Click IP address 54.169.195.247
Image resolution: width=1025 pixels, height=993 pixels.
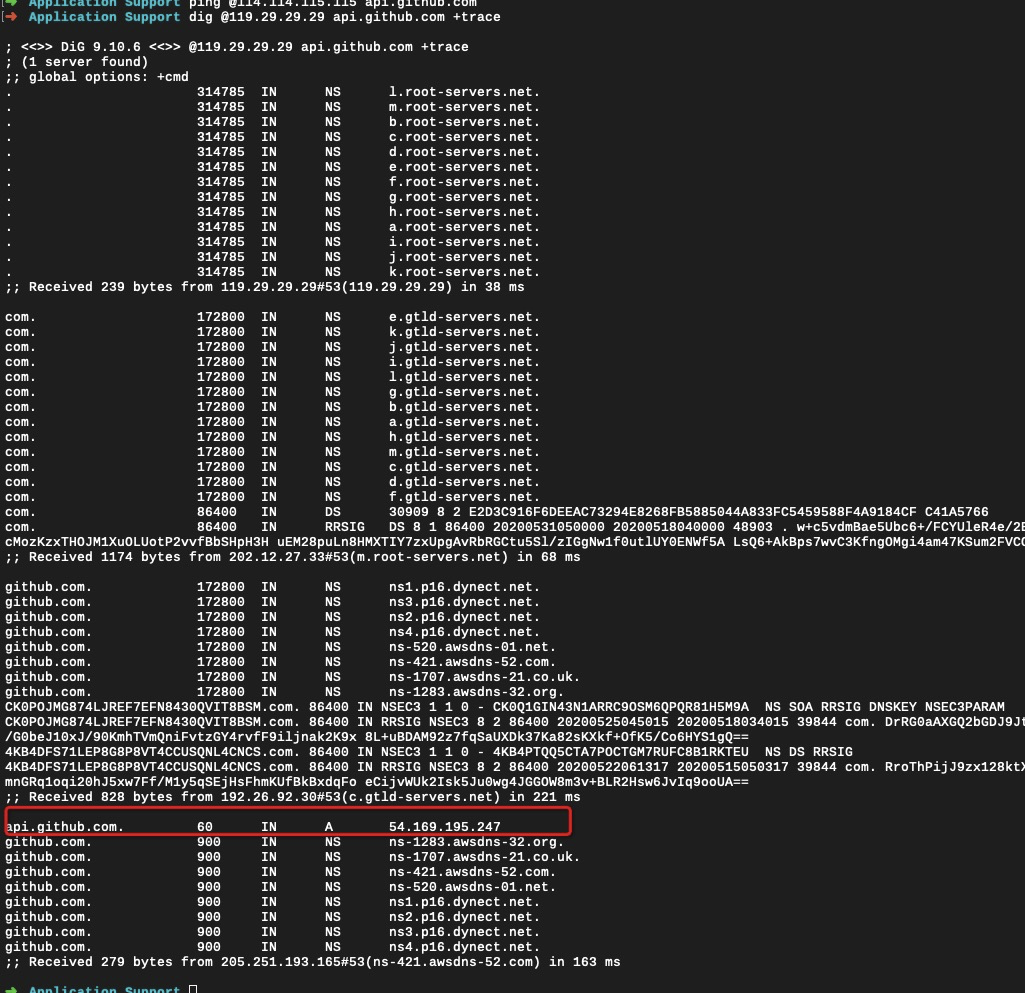pos(445,828)
